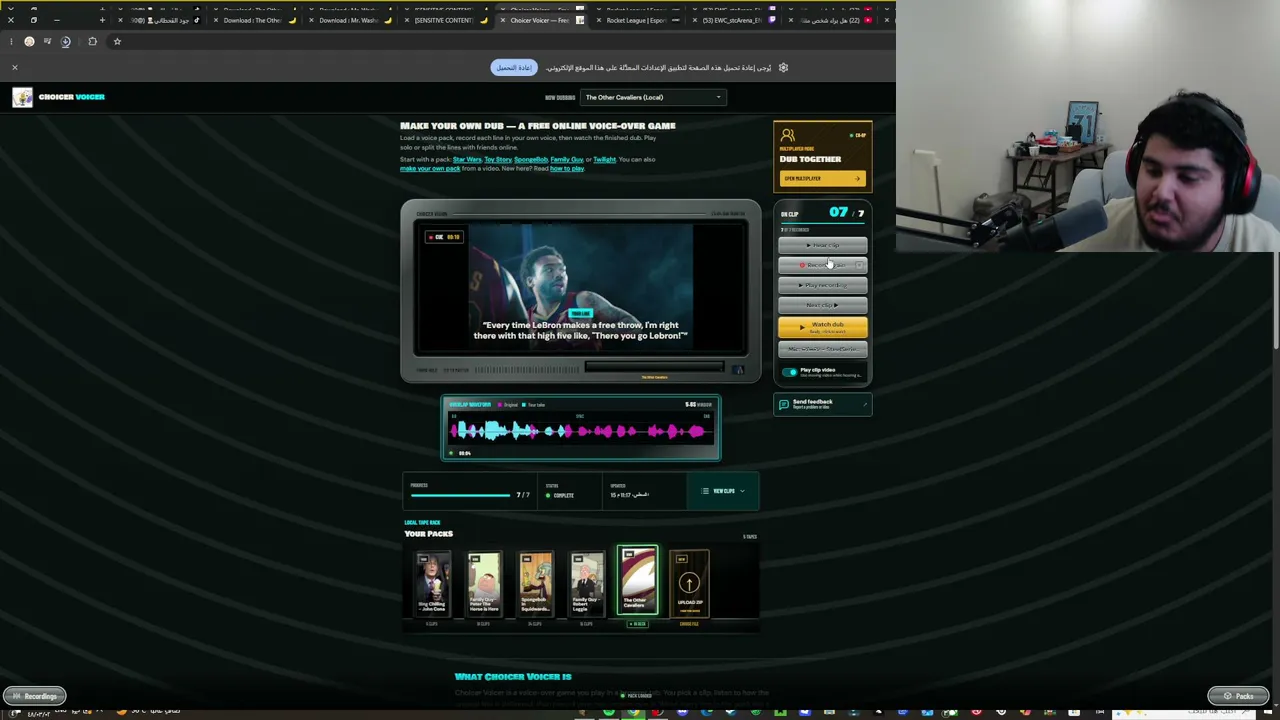Follow the SpongeBob pack link
The width and height of the screenshot is (1280, 720).
531,159
